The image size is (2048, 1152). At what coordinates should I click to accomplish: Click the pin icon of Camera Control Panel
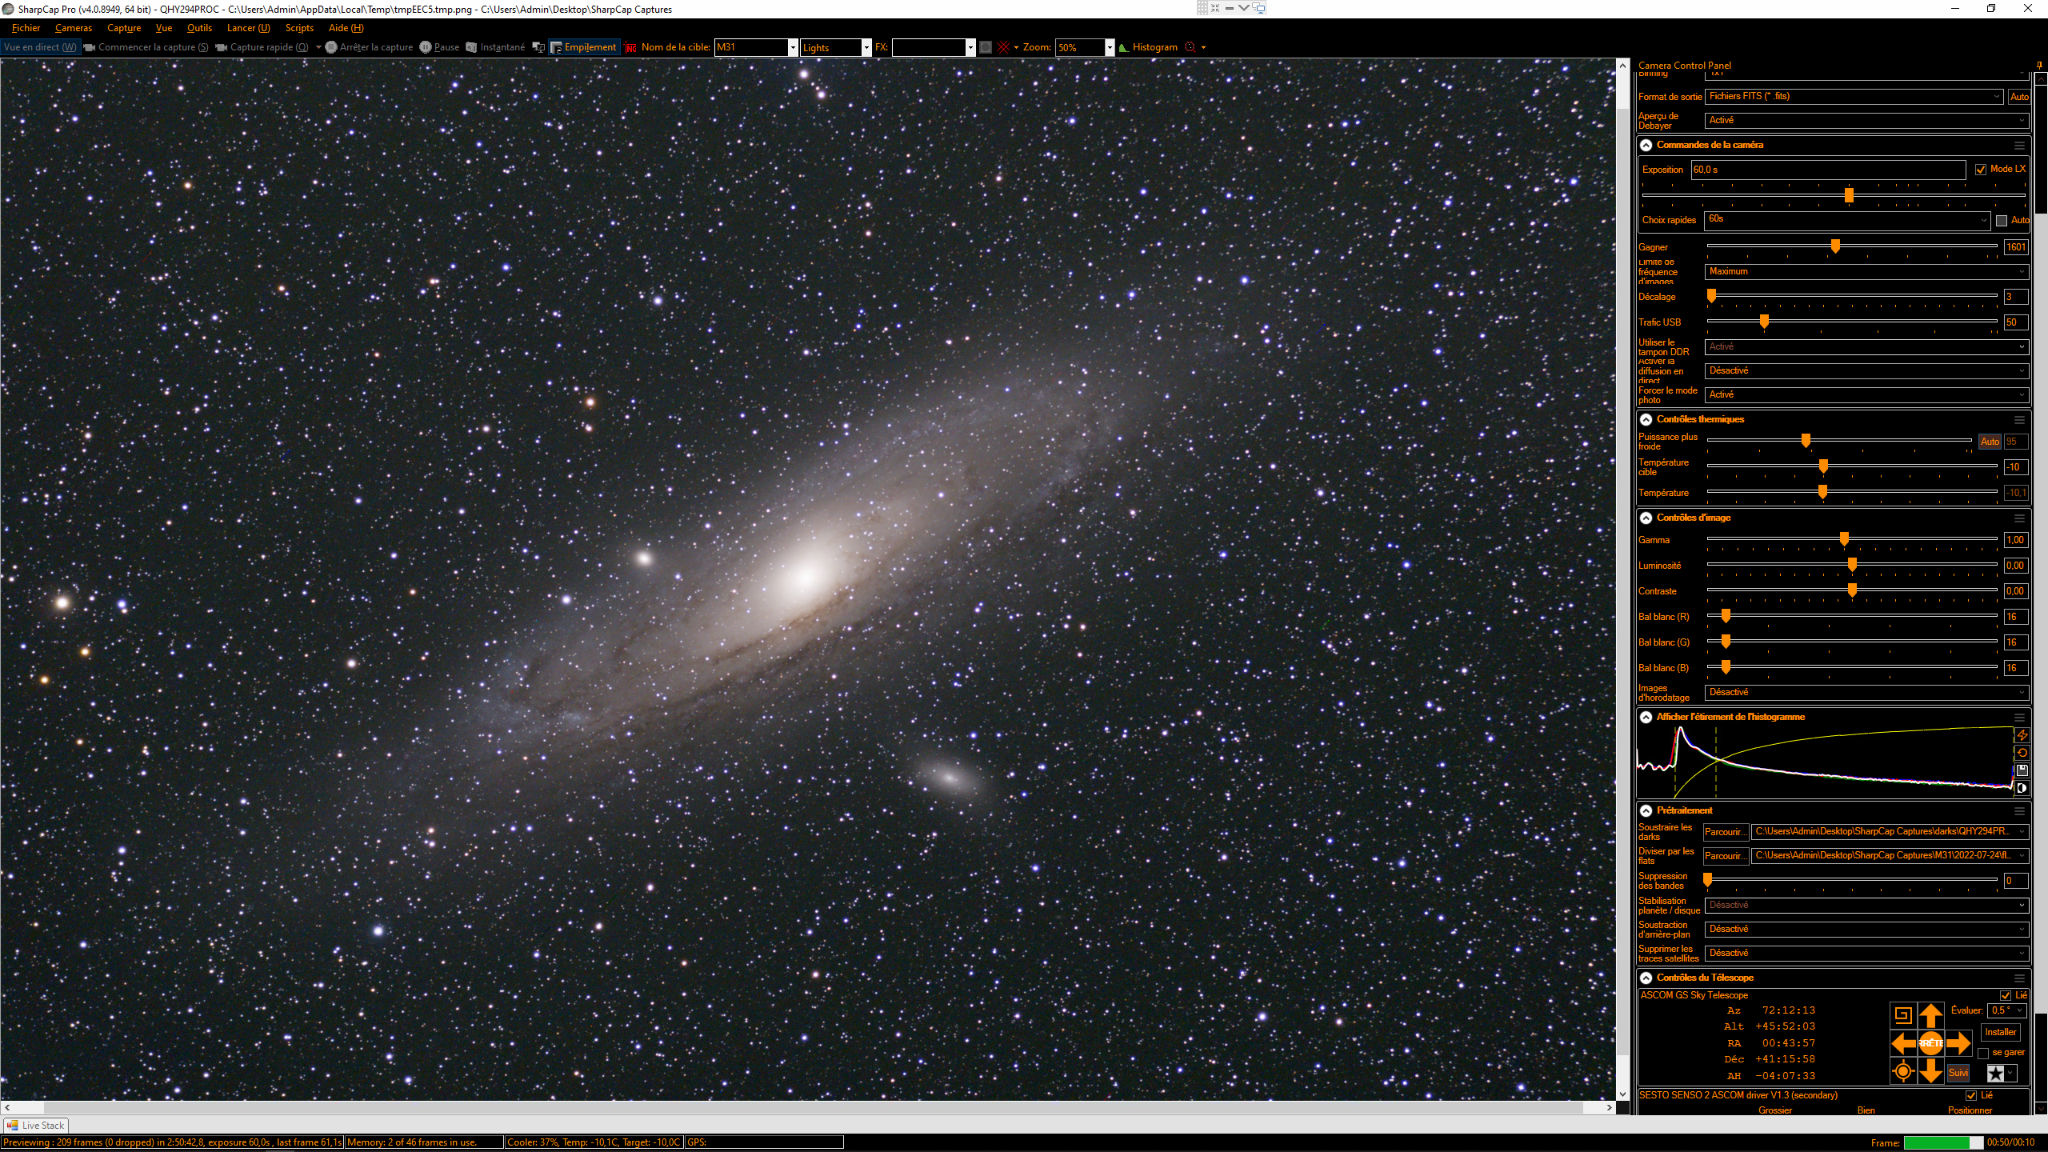2039,66
